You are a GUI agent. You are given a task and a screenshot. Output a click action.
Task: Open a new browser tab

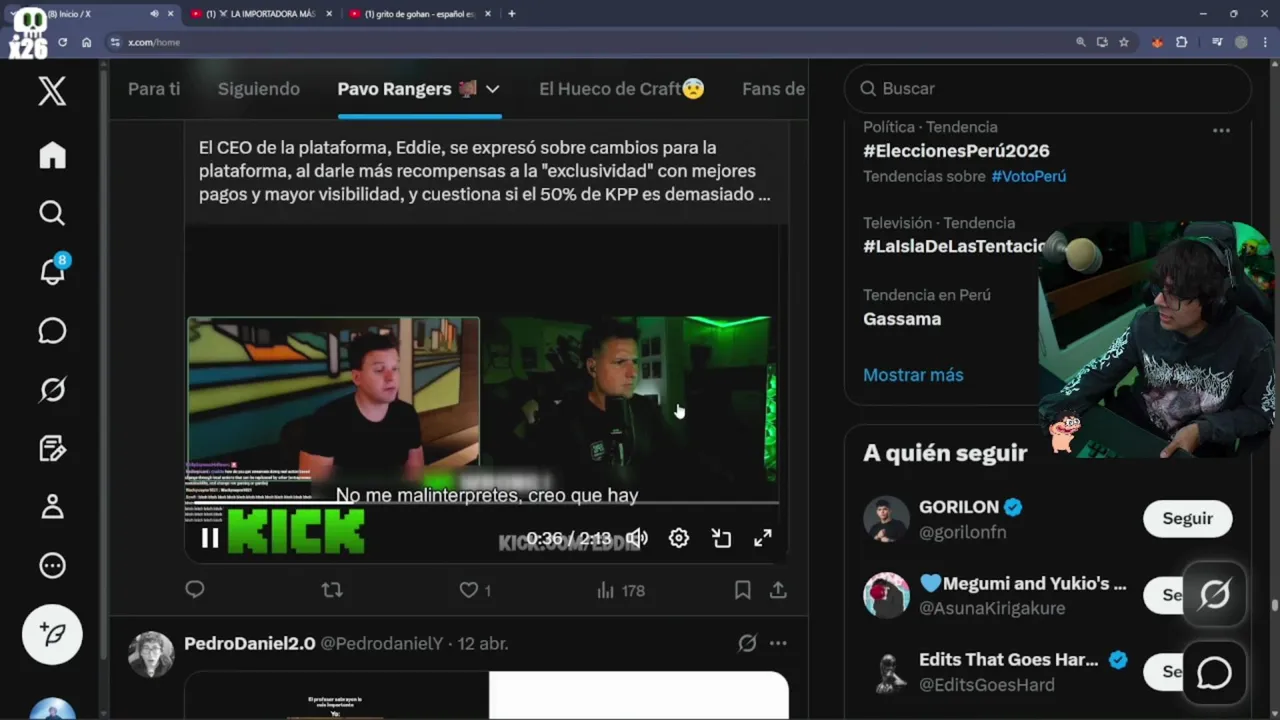coord(512,14)
